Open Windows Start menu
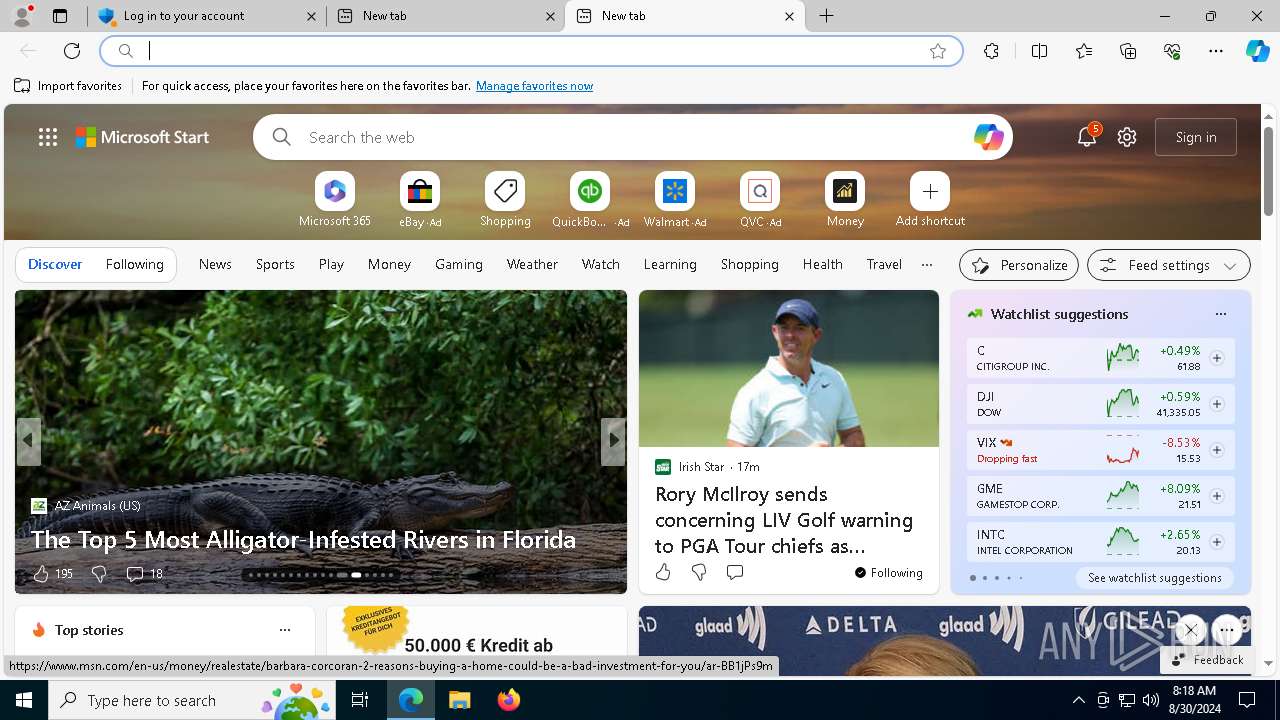 (x=24, y=700)
